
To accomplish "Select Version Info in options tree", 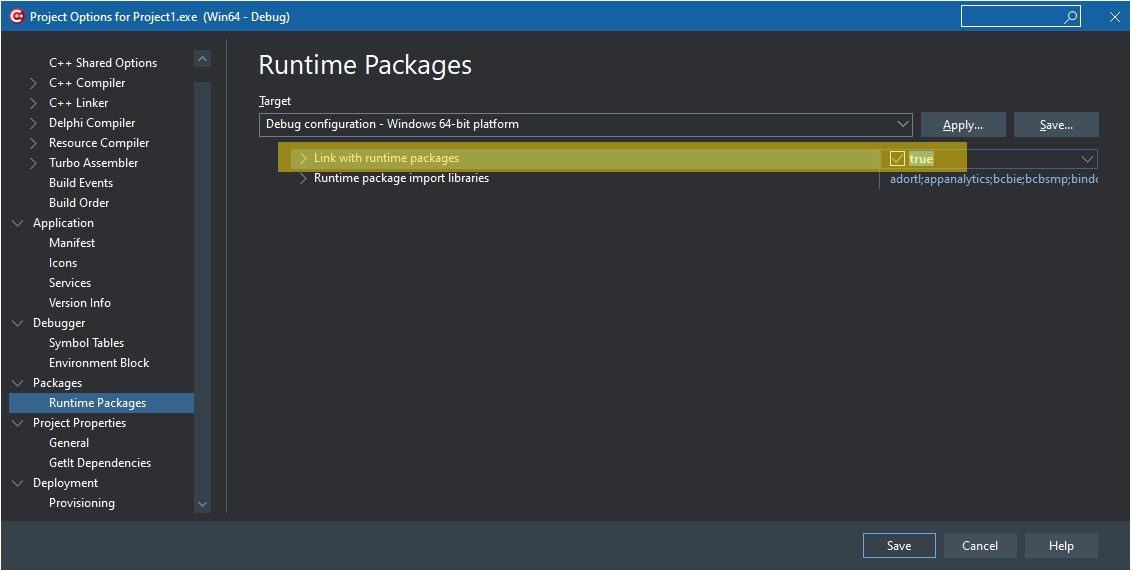I will click(x=80, y=303).
